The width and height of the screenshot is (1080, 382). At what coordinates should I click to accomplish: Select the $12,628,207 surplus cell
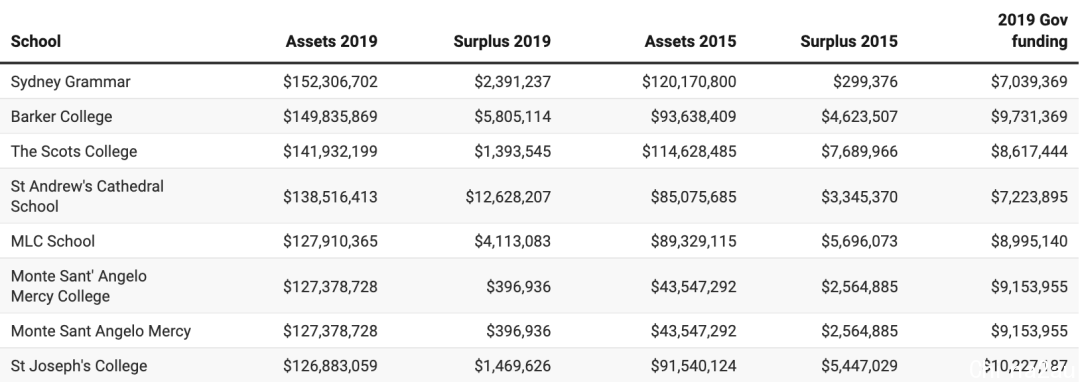pos(508,197)
